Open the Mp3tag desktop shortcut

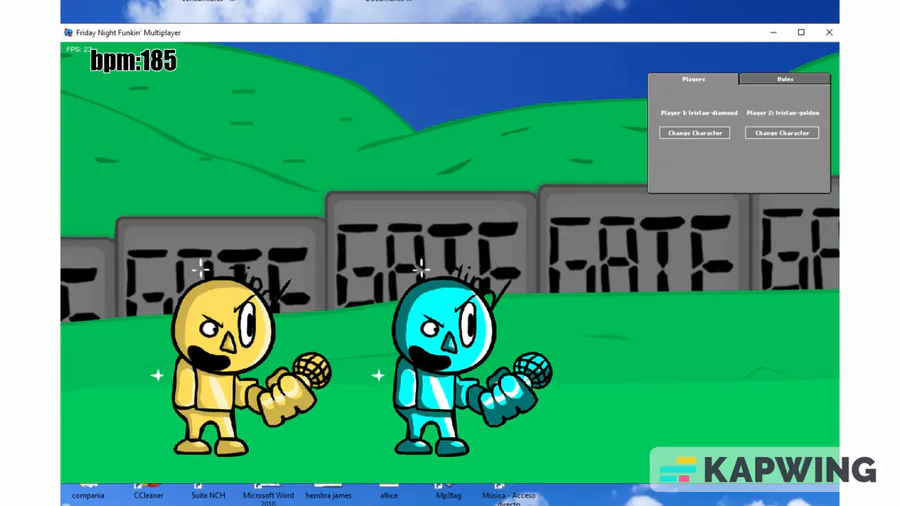(448, 492)
